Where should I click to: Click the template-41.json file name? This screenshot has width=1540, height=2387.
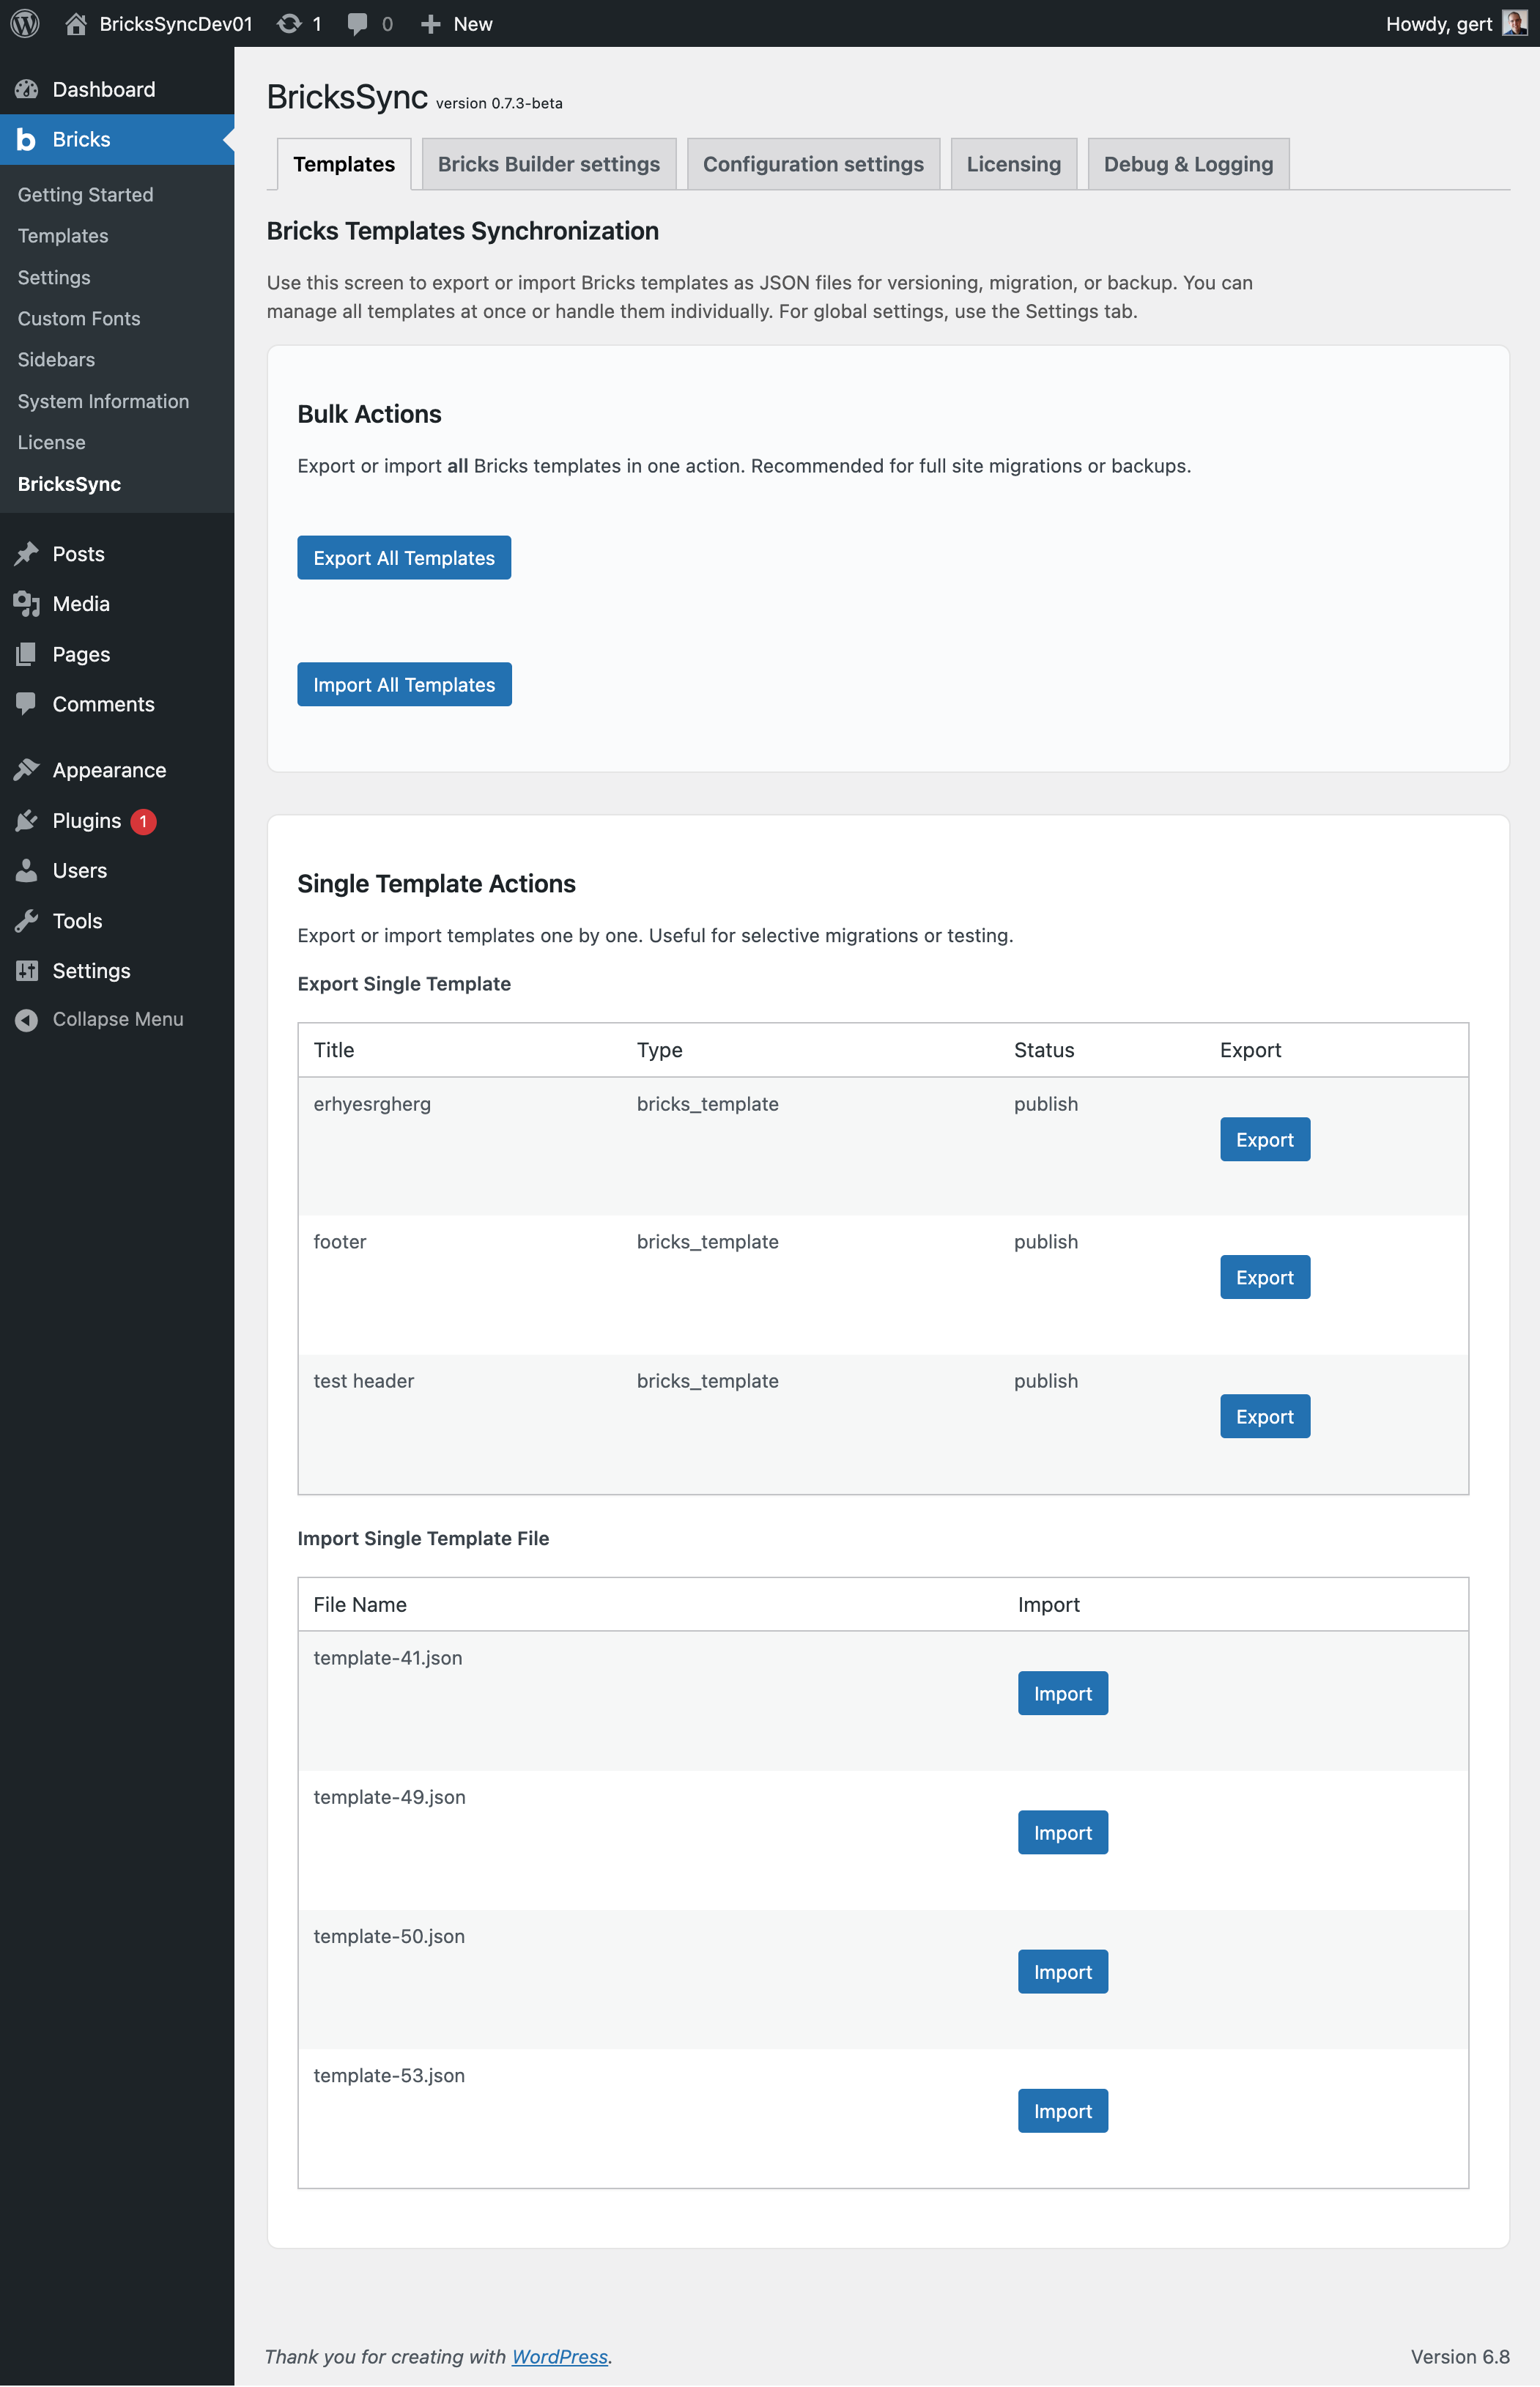coord(387,1658)
